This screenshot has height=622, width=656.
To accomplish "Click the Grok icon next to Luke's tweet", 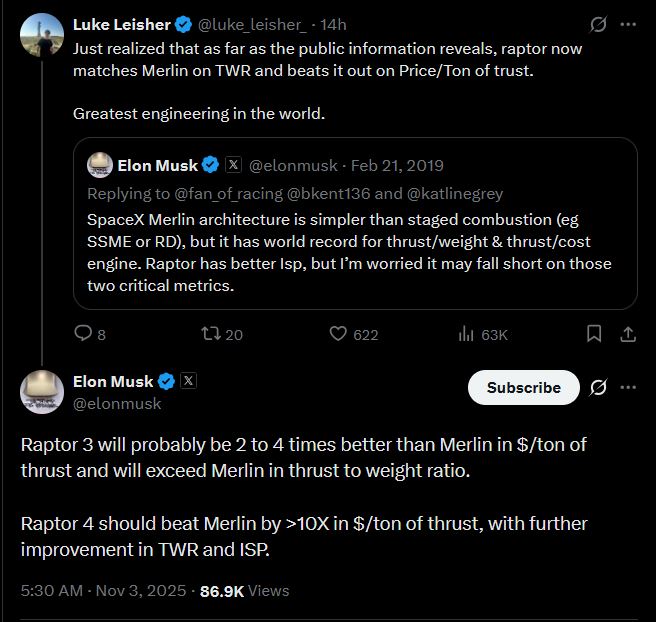I will [597, 24].
